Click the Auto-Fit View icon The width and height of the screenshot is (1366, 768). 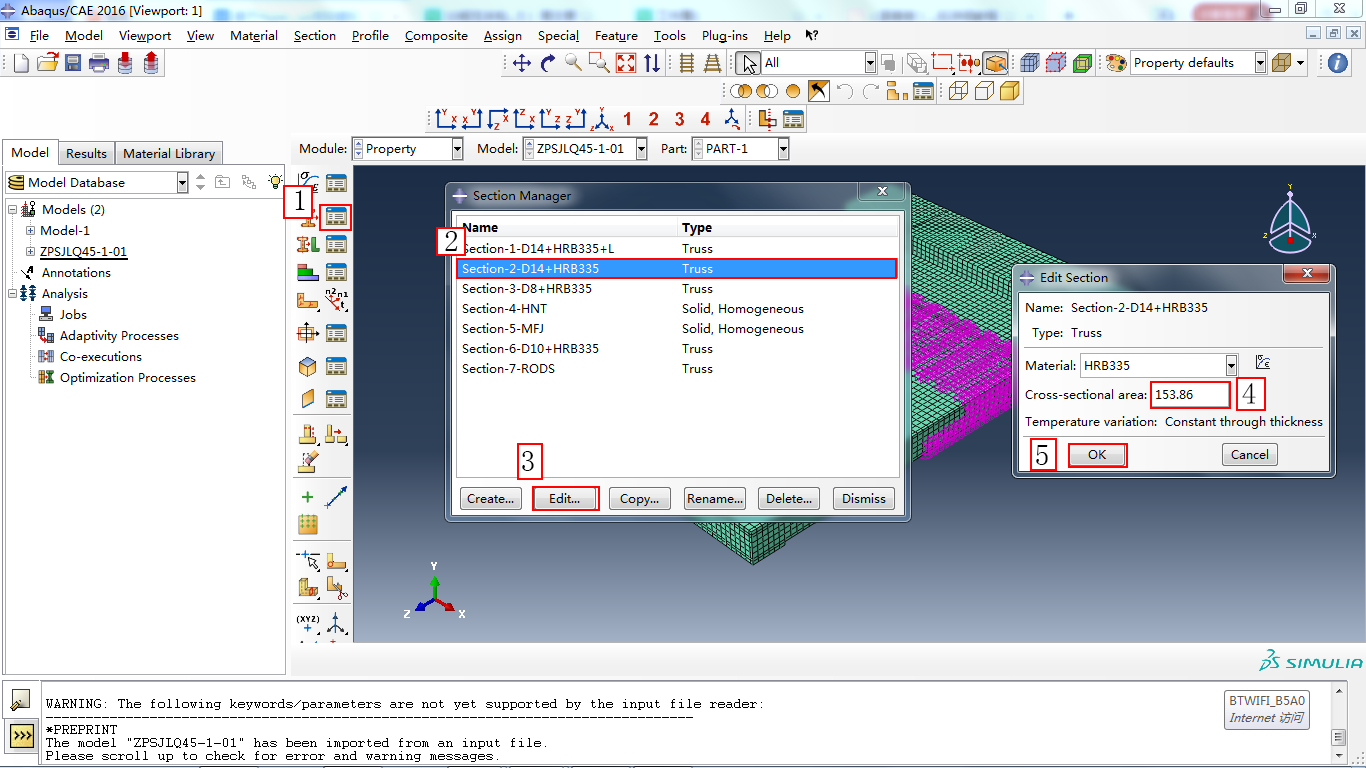tap(626, 63)
